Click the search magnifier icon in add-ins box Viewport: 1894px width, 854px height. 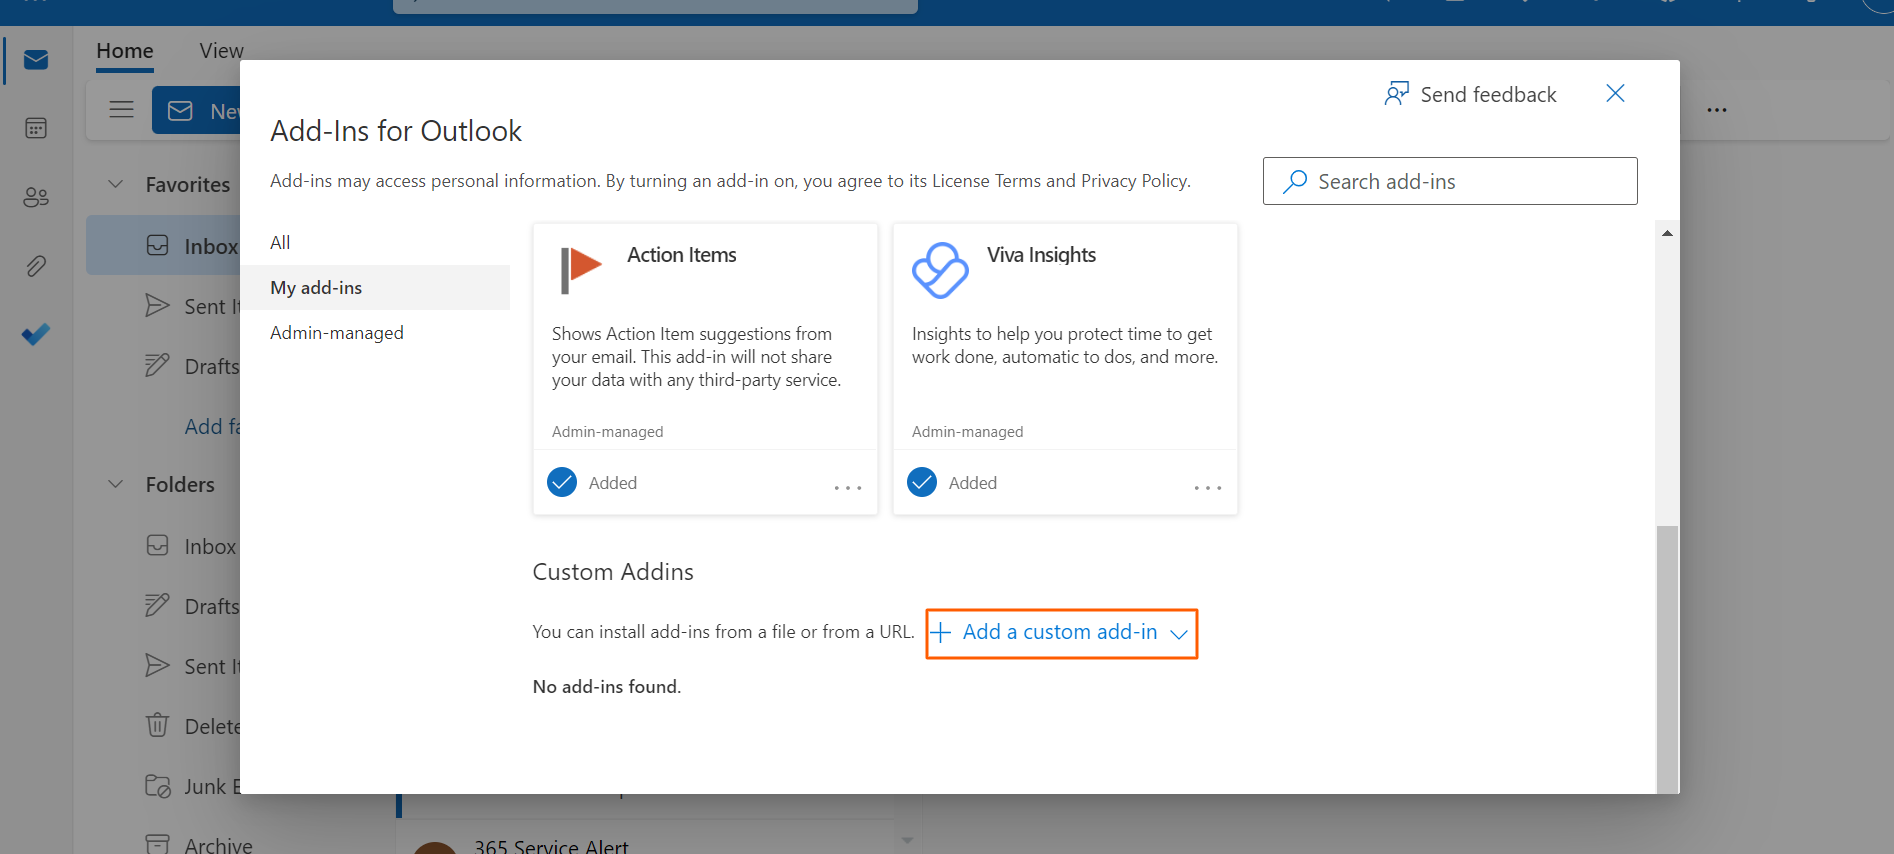coord(1295,181)
